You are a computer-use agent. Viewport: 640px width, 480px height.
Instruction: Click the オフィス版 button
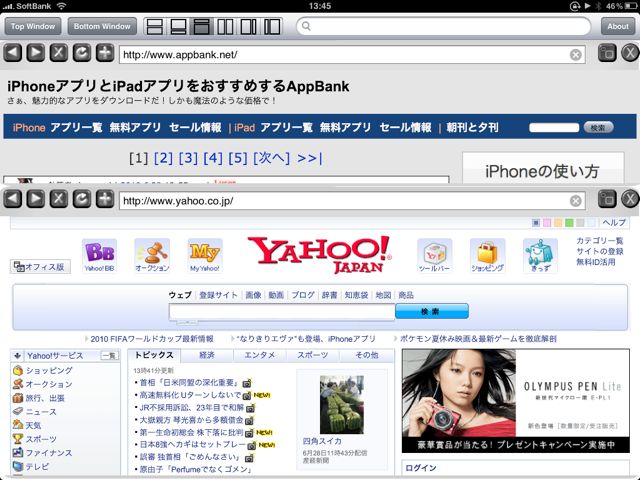(40, 267)
